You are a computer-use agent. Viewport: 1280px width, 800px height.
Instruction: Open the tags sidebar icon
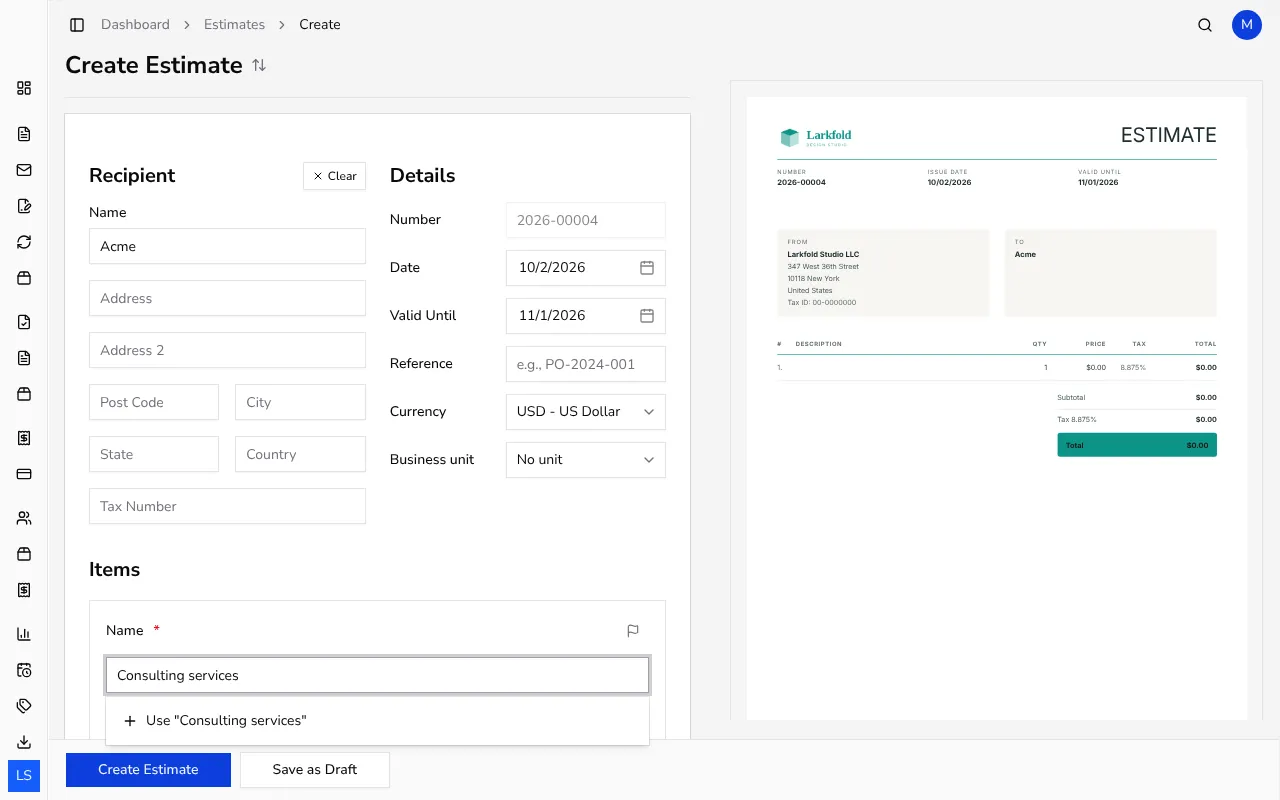click(x=24, y=706)
